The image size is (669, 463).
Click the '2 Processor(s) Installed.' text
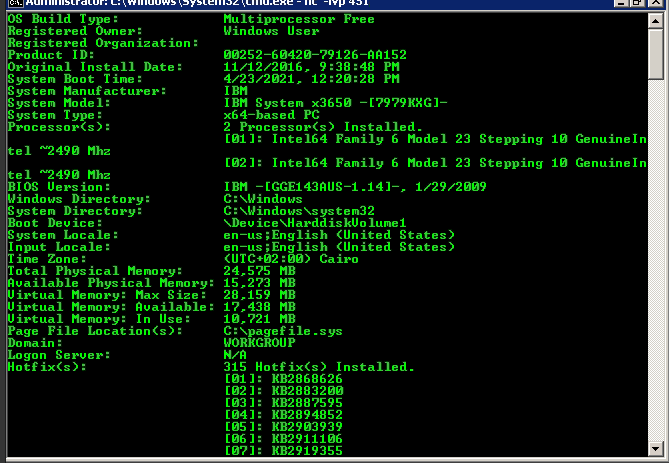(323, 127)
